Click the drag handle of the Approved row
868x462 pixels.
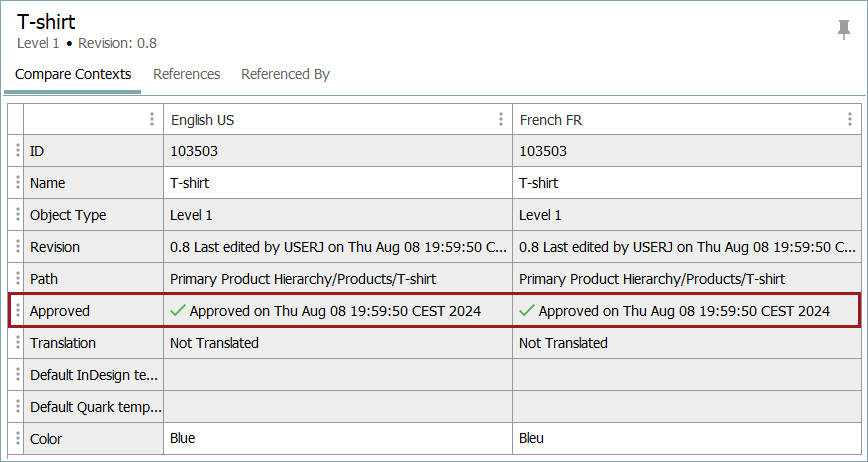[x=17, y=311]
